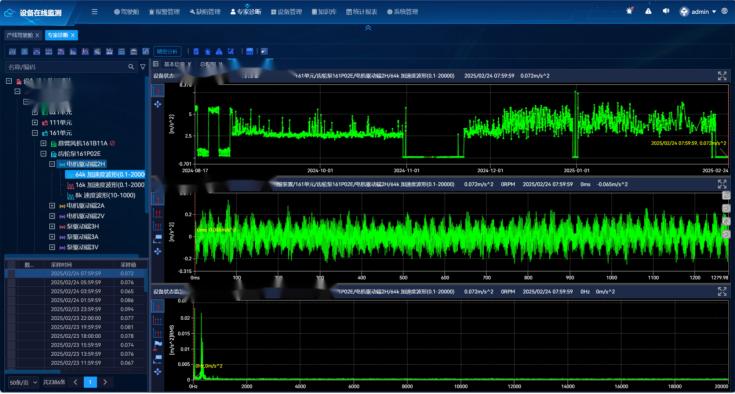The image size is (735, 394).
Task: Click the last icon in the analysis toolbar
Action: coord(264,52)
